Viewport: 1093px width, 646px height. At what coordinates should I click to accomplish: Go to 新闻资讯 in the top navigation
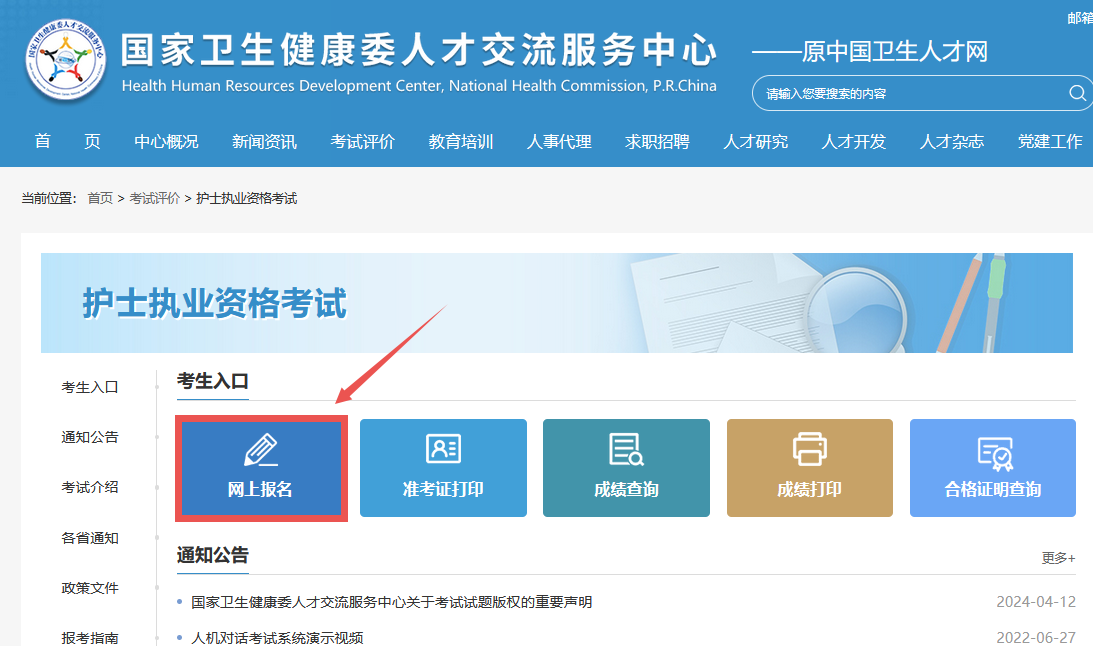click(264, 142)
